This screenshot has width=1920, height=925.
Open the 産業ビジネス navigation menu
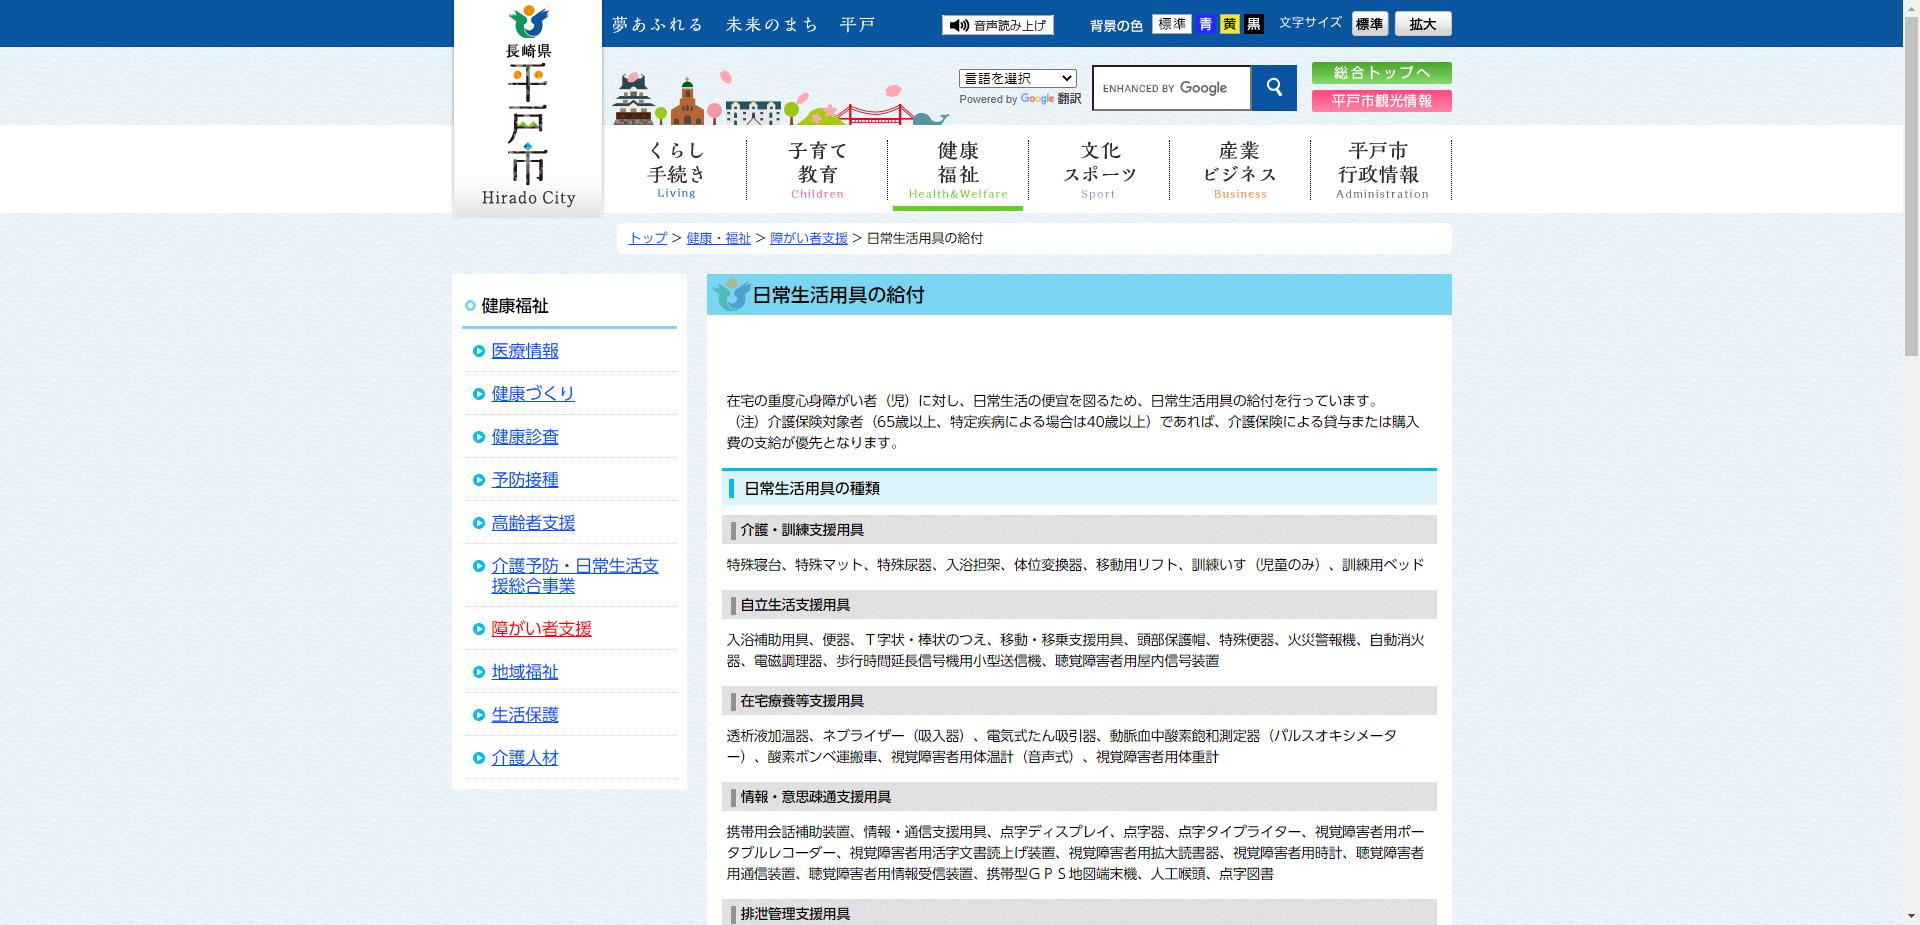point(1239,168)
